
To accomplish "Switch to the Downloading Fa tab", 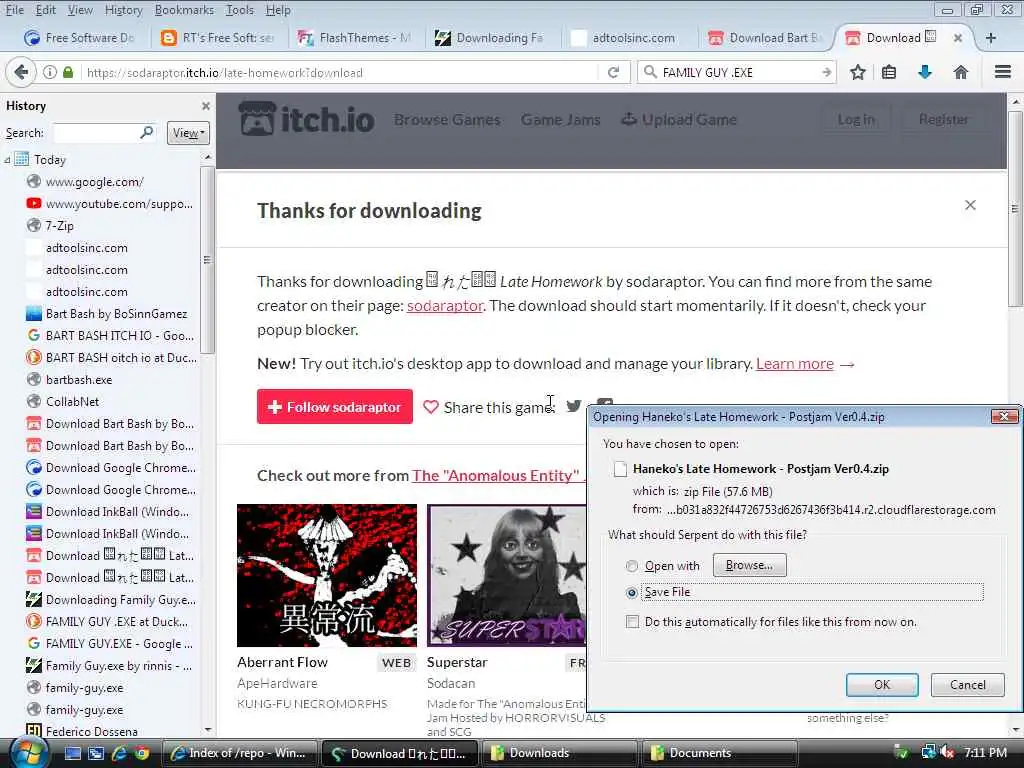I will pyautogui.click(x=490, y=38).
